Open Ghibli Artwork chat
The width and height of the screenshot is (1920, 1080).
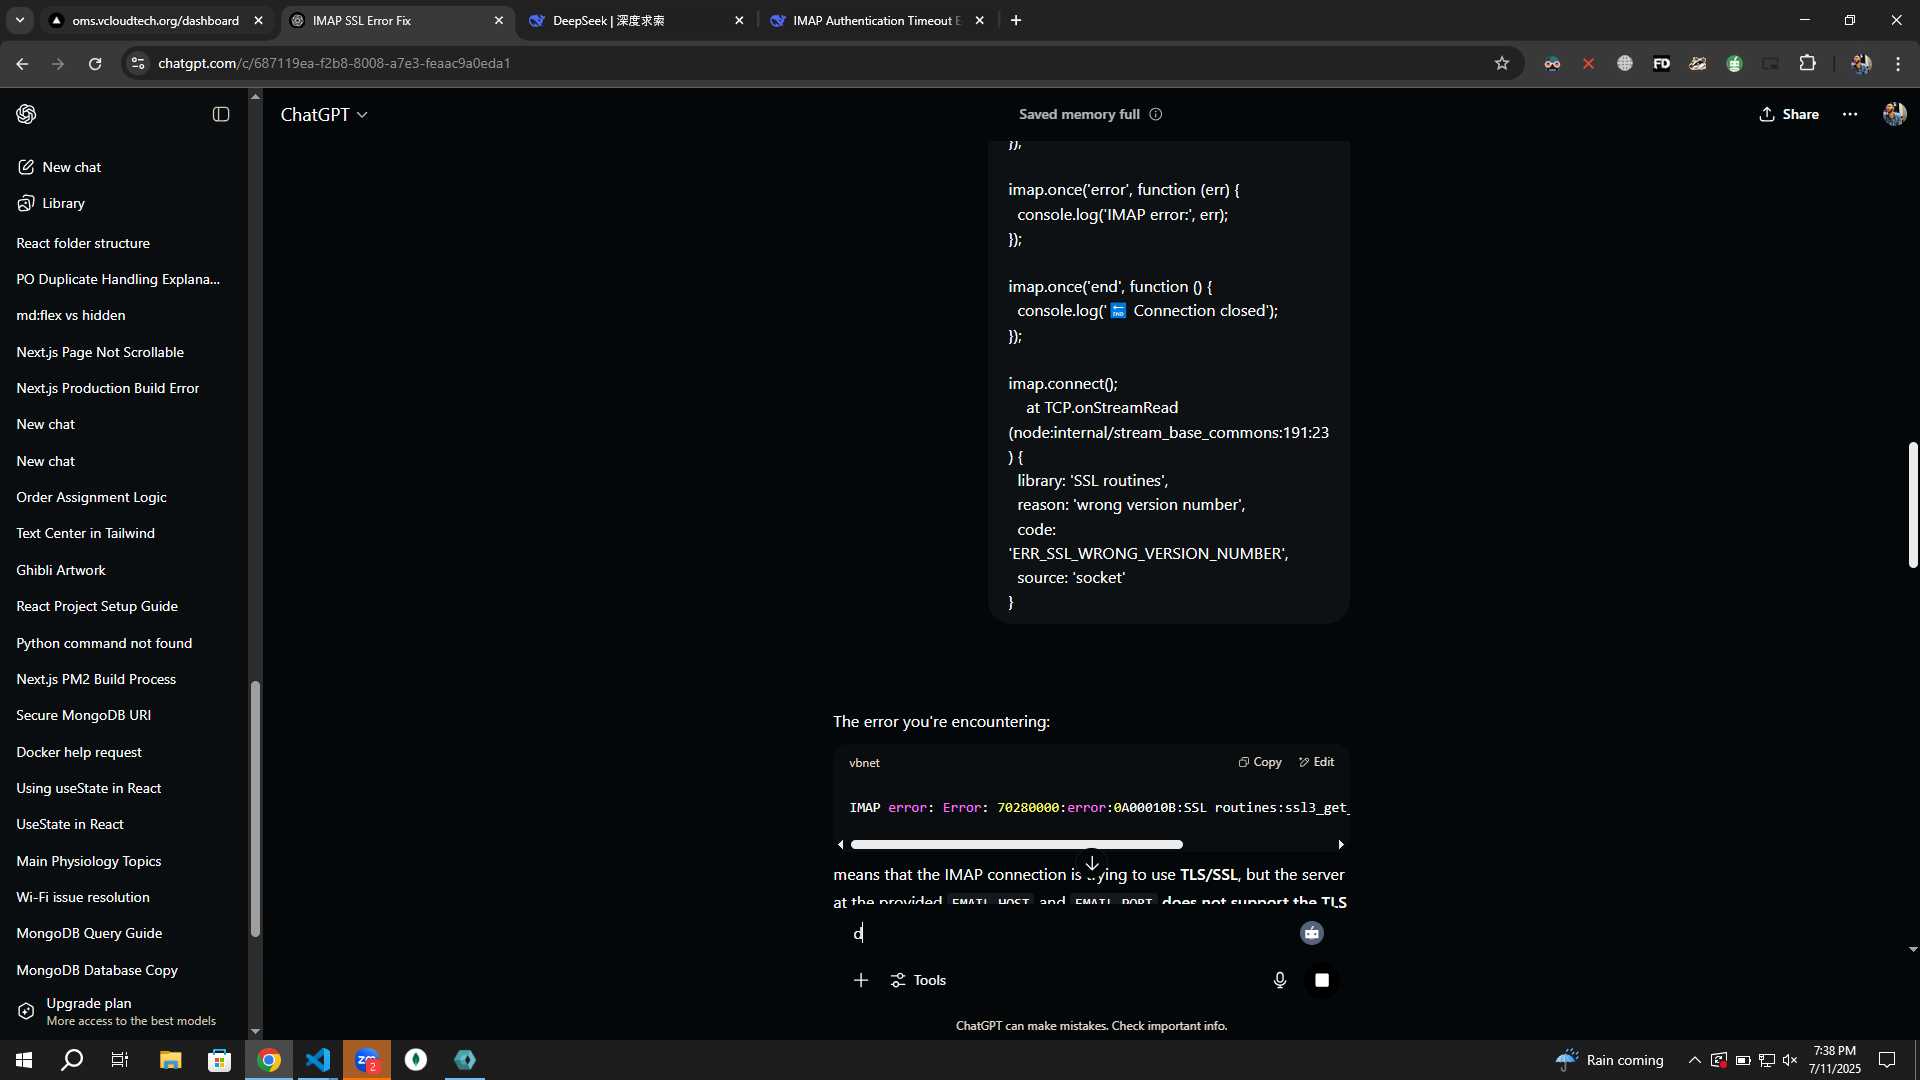61,570
